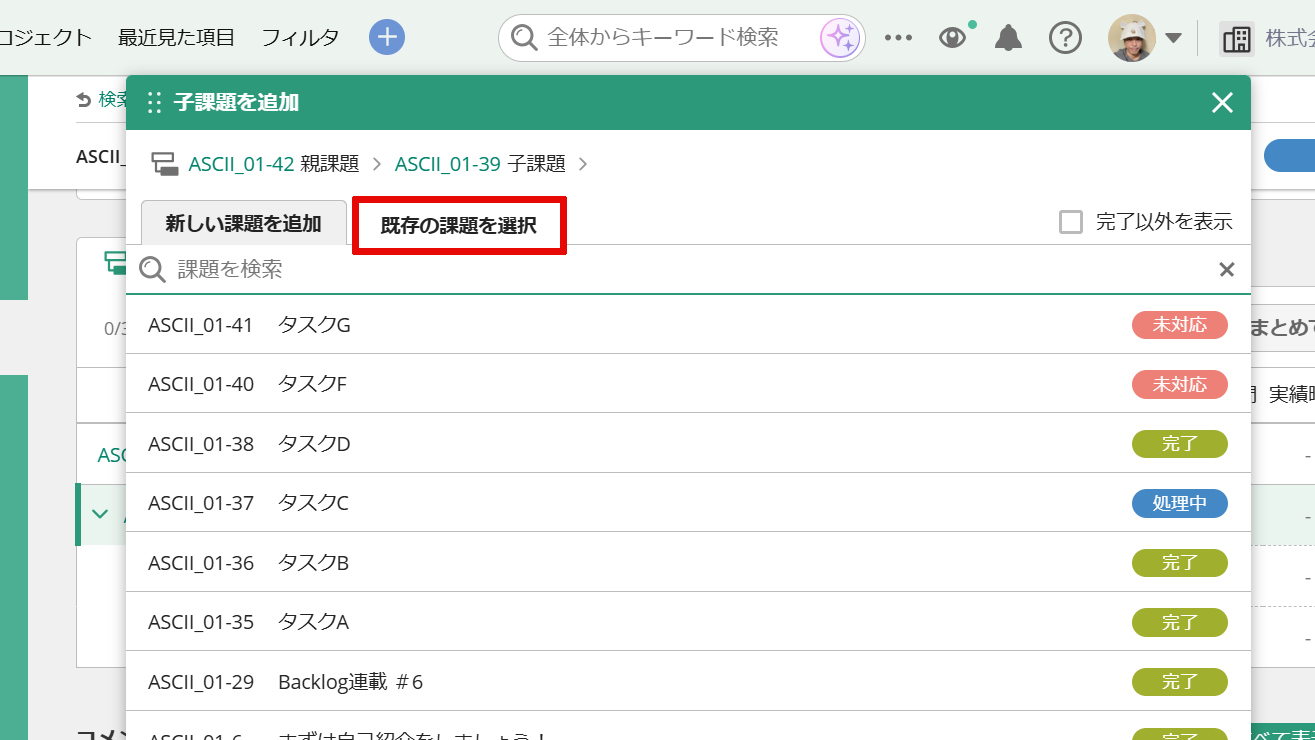Collapse the green chevron row behind dialog
Viewport: 1315px width, 740px height.
100,514
